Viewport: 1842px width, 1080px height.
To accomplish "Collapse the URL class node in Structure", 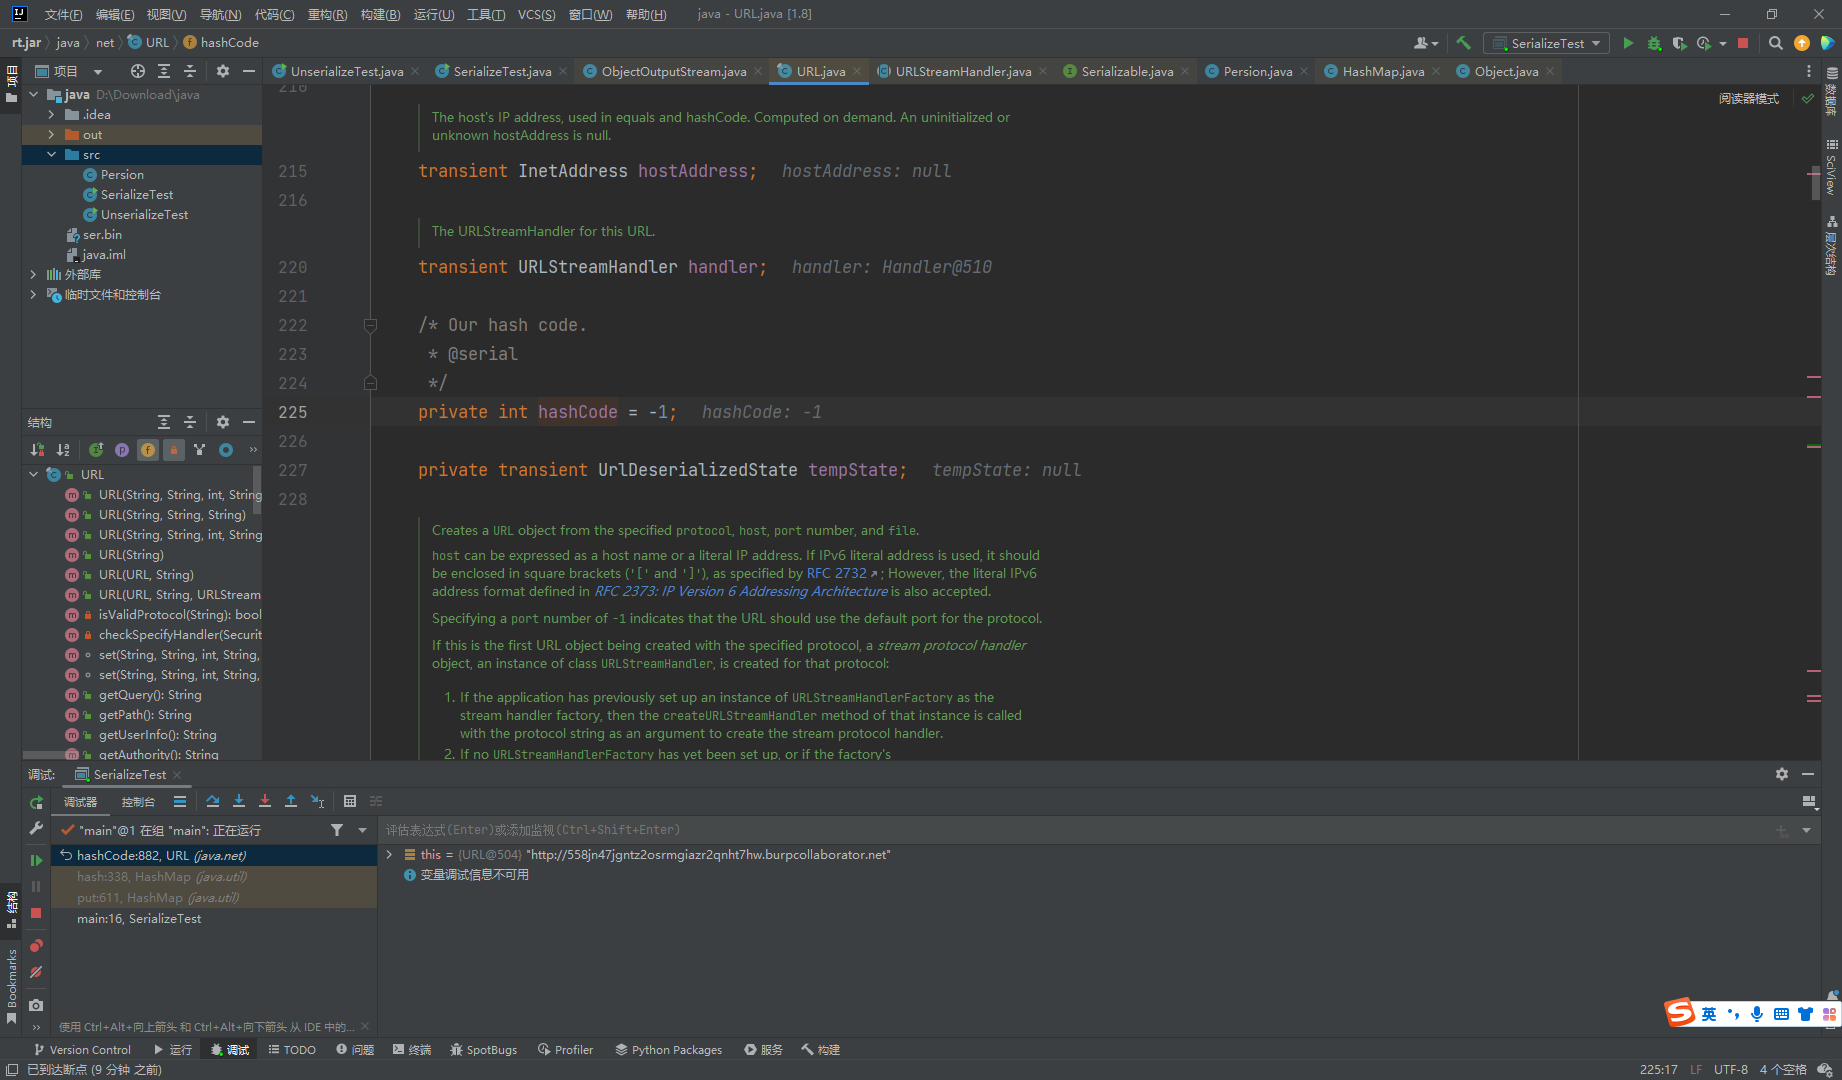I will point(34,475).
